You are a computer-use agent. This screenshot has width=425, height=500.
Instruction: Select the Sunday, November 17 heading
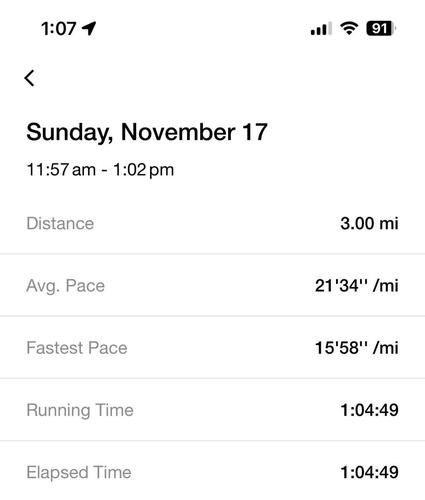tap(147, 132)
